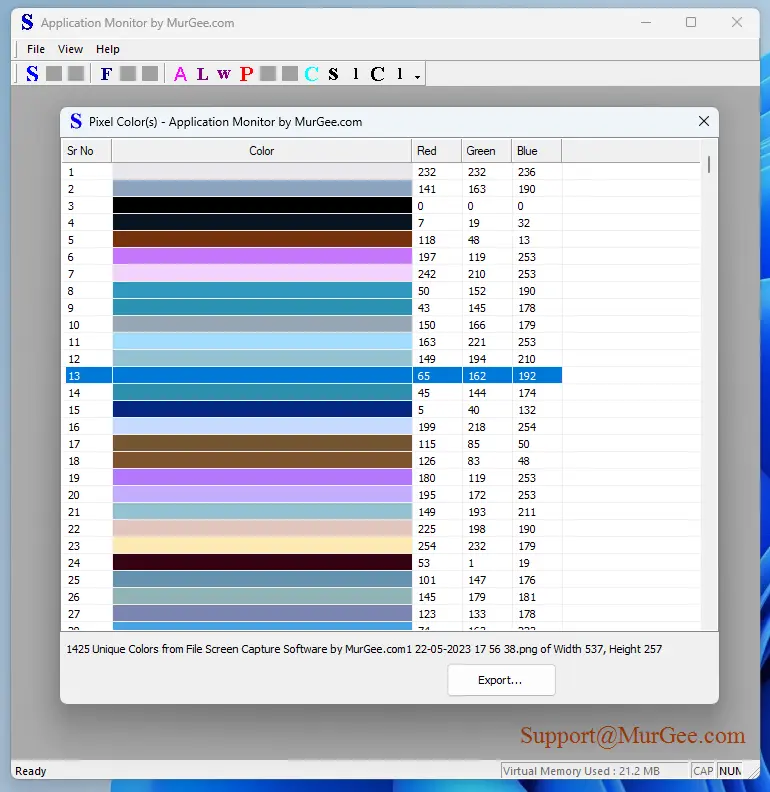The height and width of the screenshot is (792, 770).
Task: Select the light blue swatch in row 11
Action: click(262, 341)
